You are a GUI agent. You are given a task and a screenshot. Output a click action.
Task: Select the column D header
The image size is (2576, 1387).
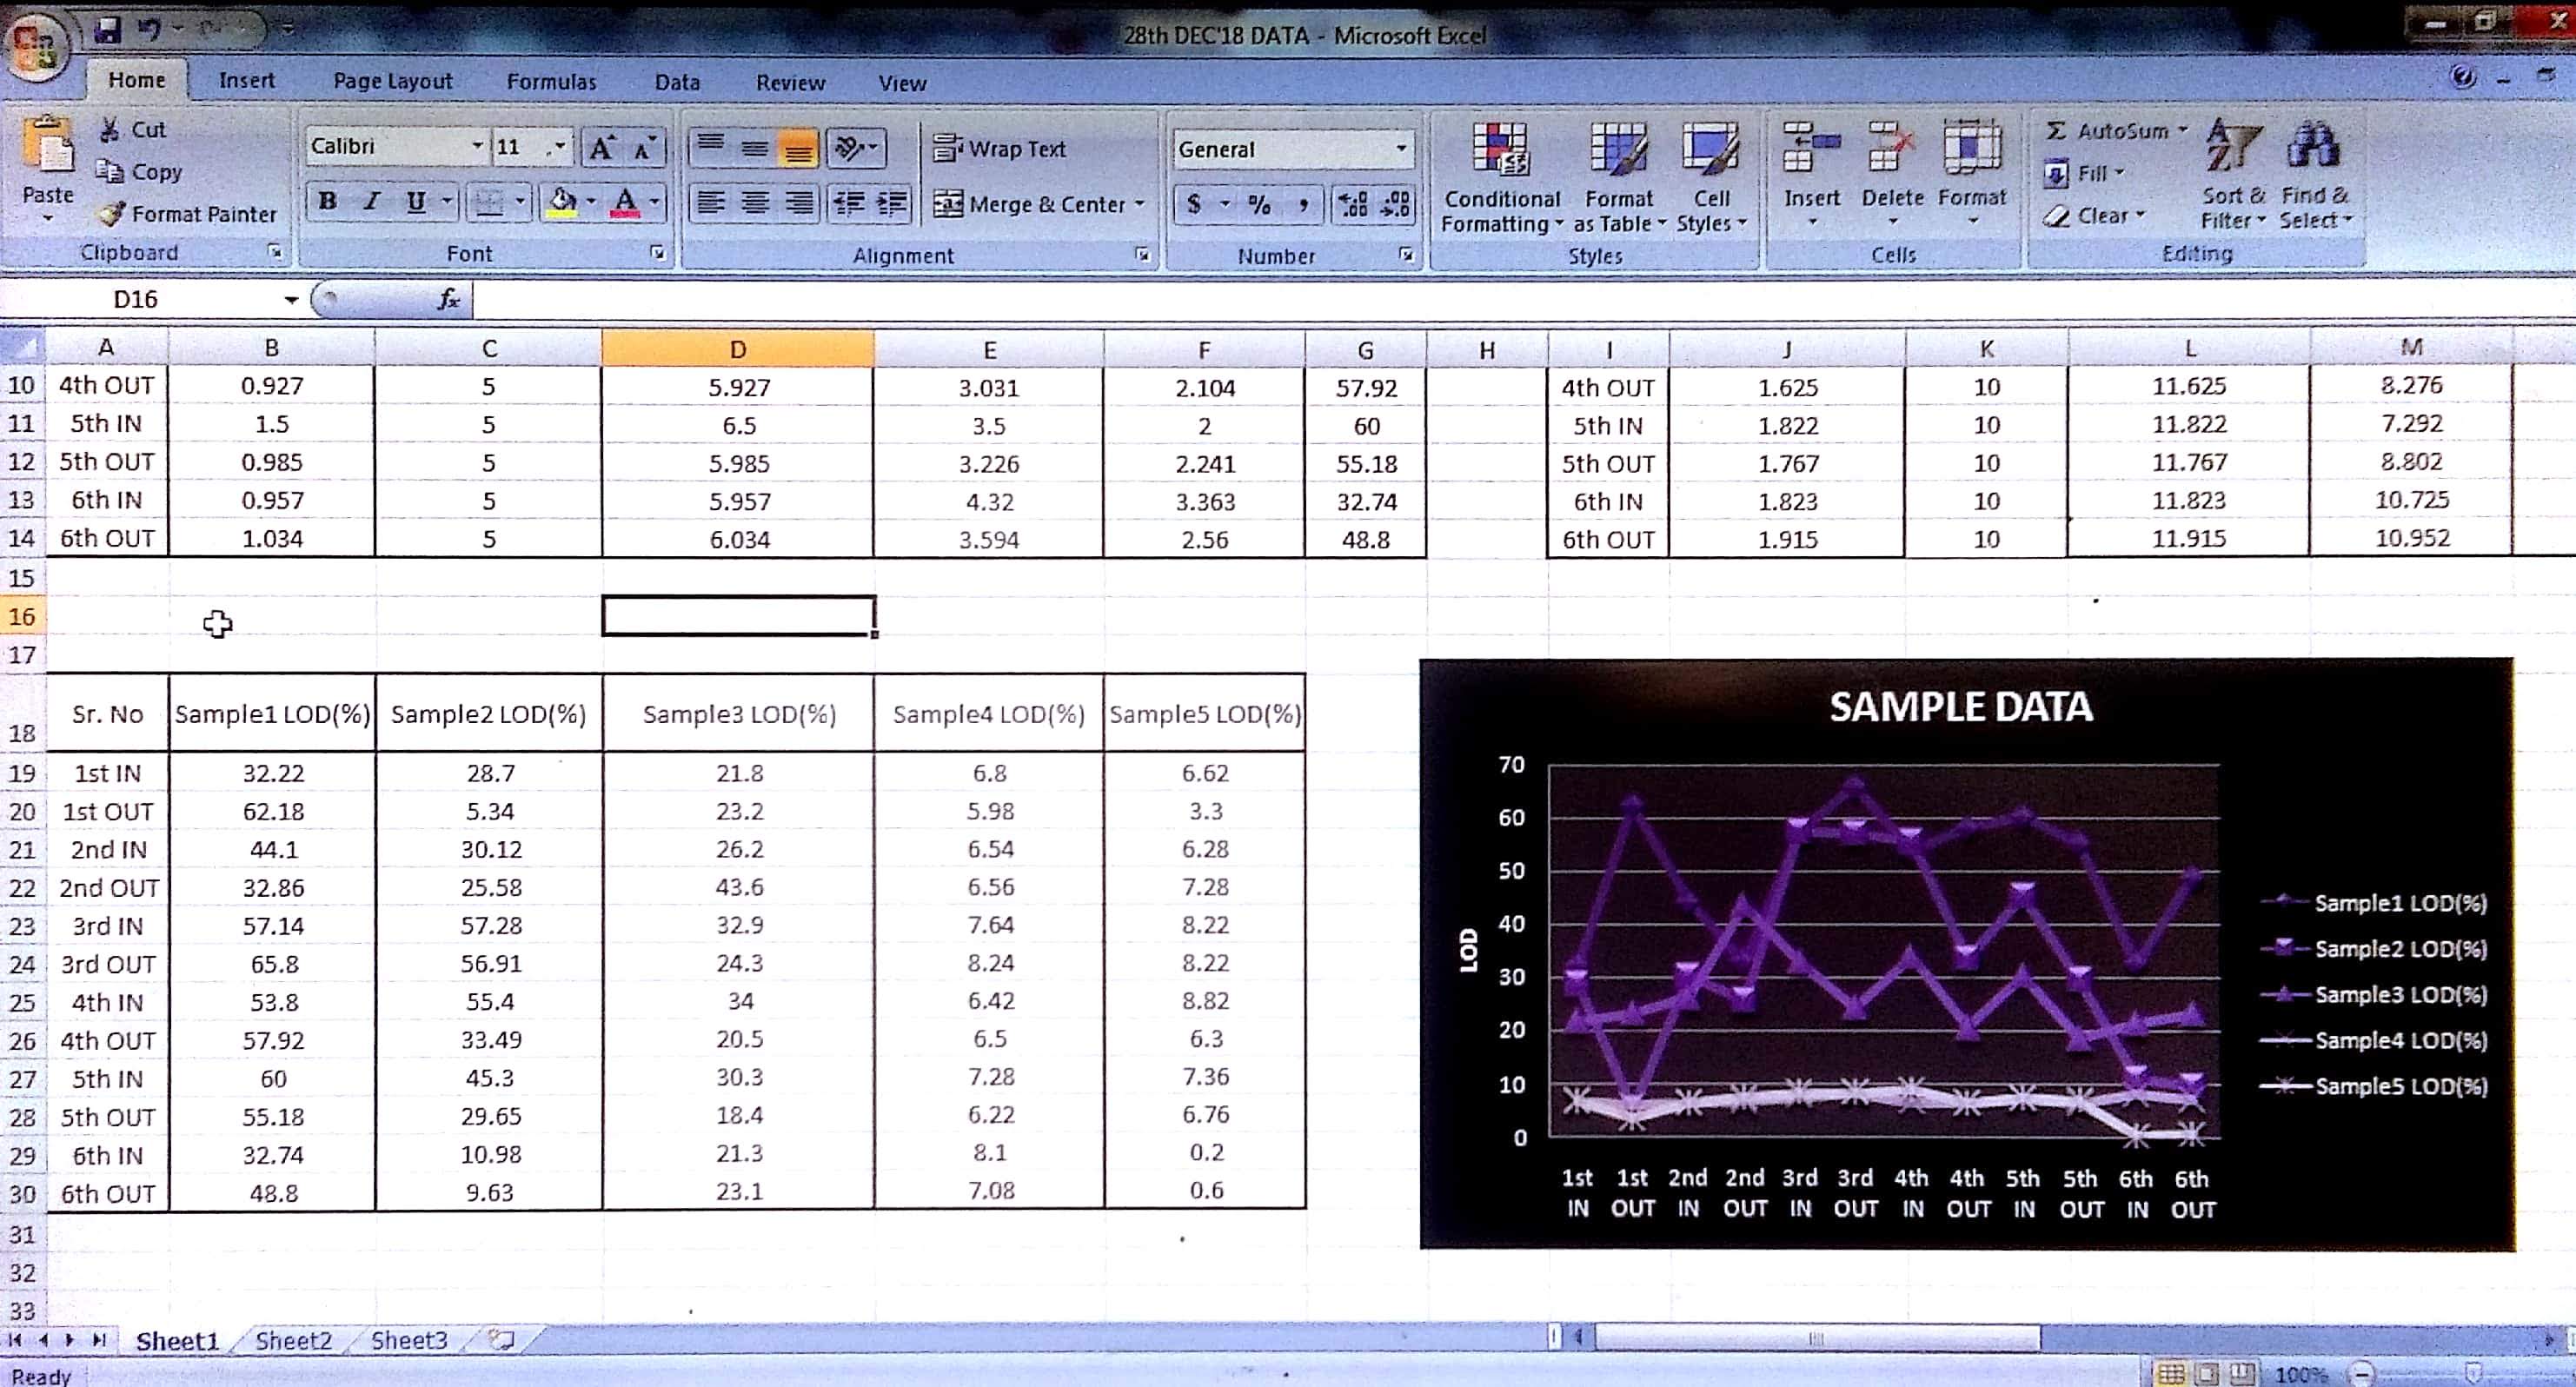pos(738,349)
